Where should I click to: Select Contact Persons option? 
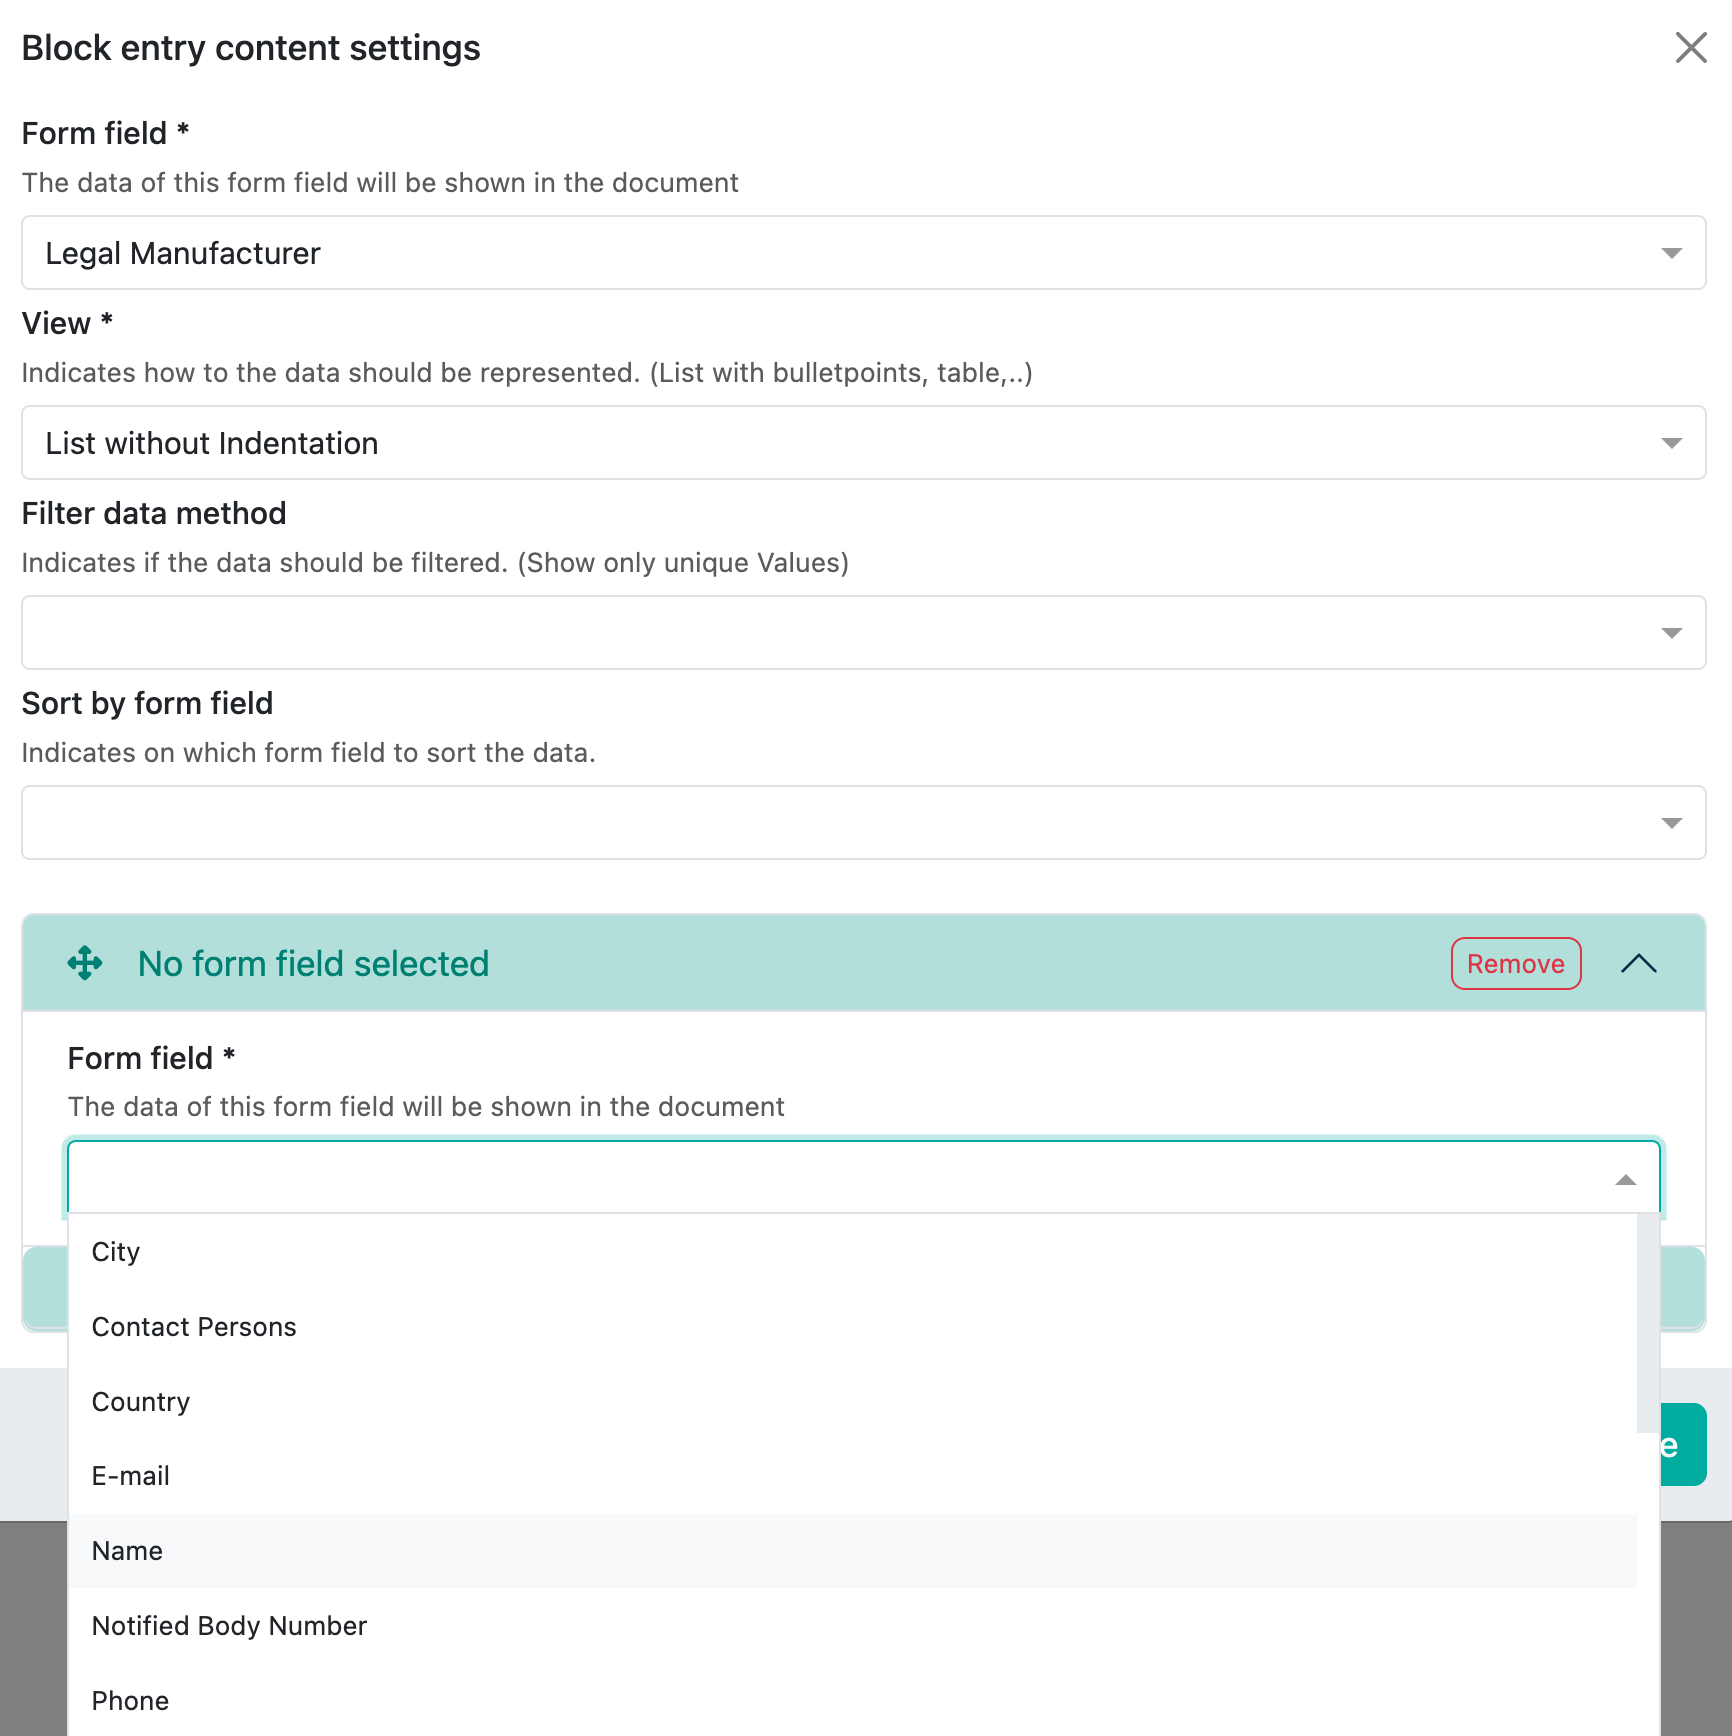pos(853,1327)
